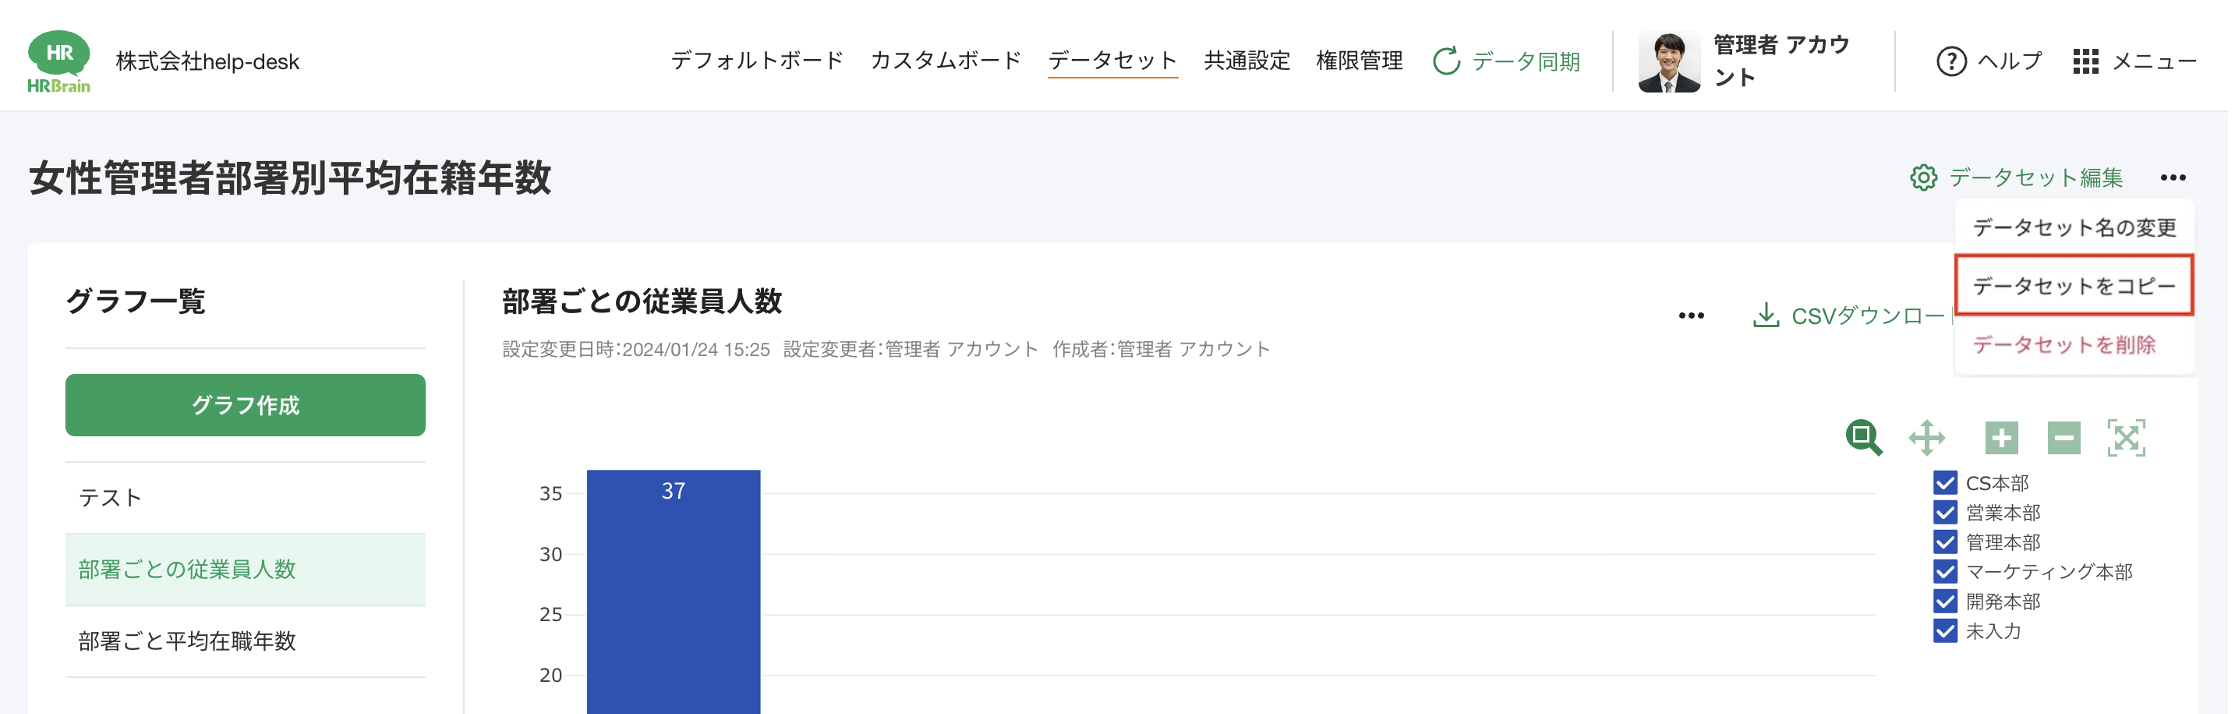Uncheck the 営業本部 legend checkbox

1945,513
